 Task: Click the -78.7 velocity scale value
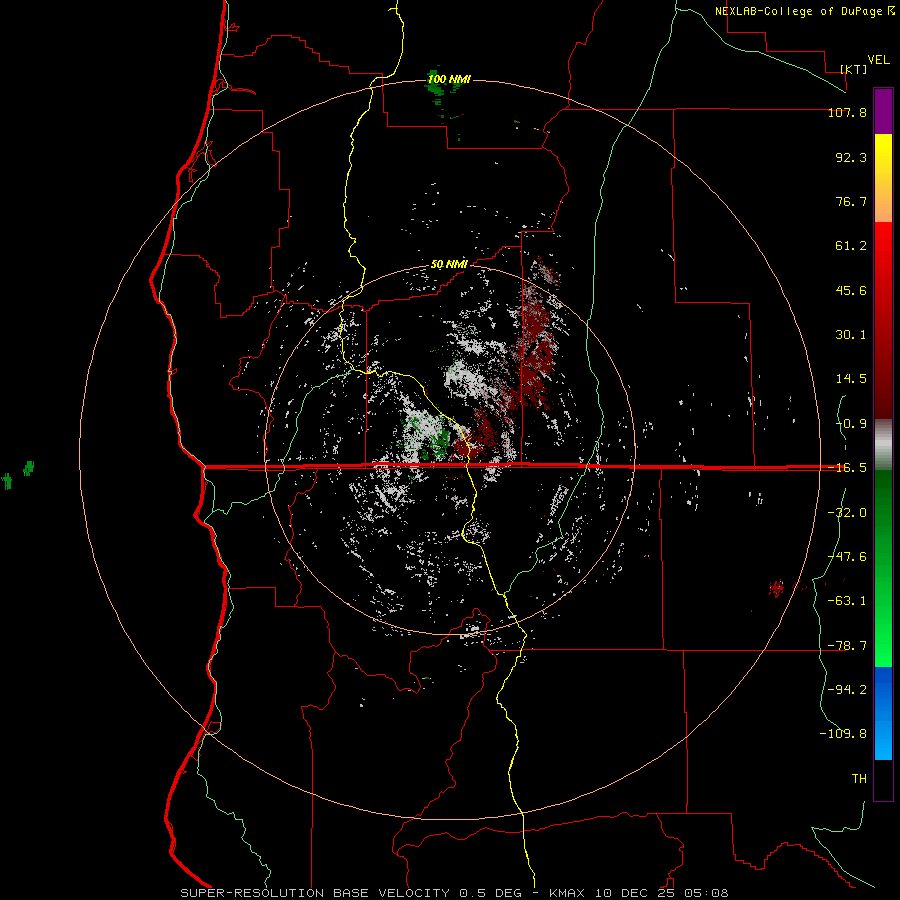(x=847, y=646)
